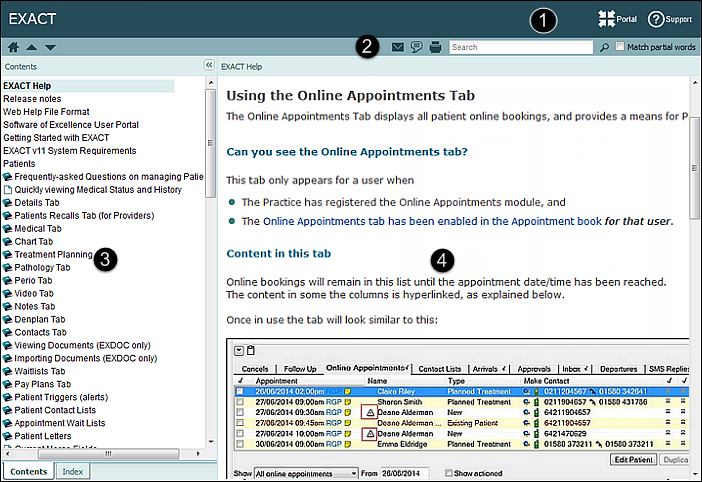Switch to the Index tab
Viewport: 702px width, 482px height.
(x=73, y=472)
